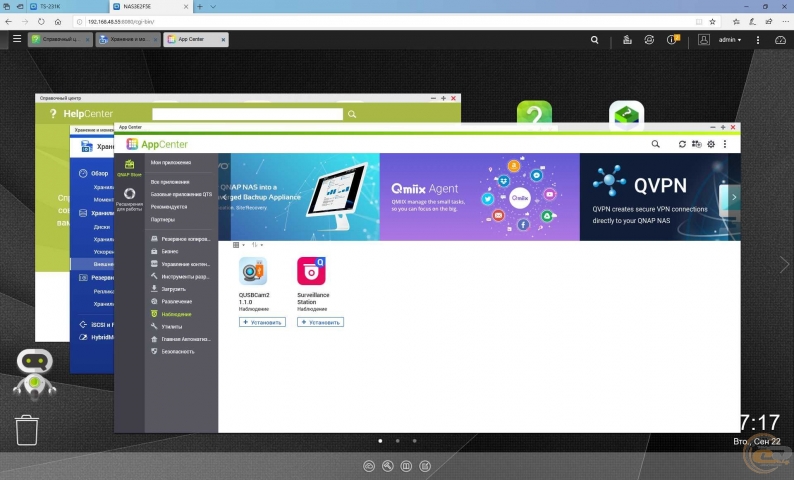Go to next desktop page arrow
Screen dimensions: 794x480
pyautogui.click(x=784, y=264)
